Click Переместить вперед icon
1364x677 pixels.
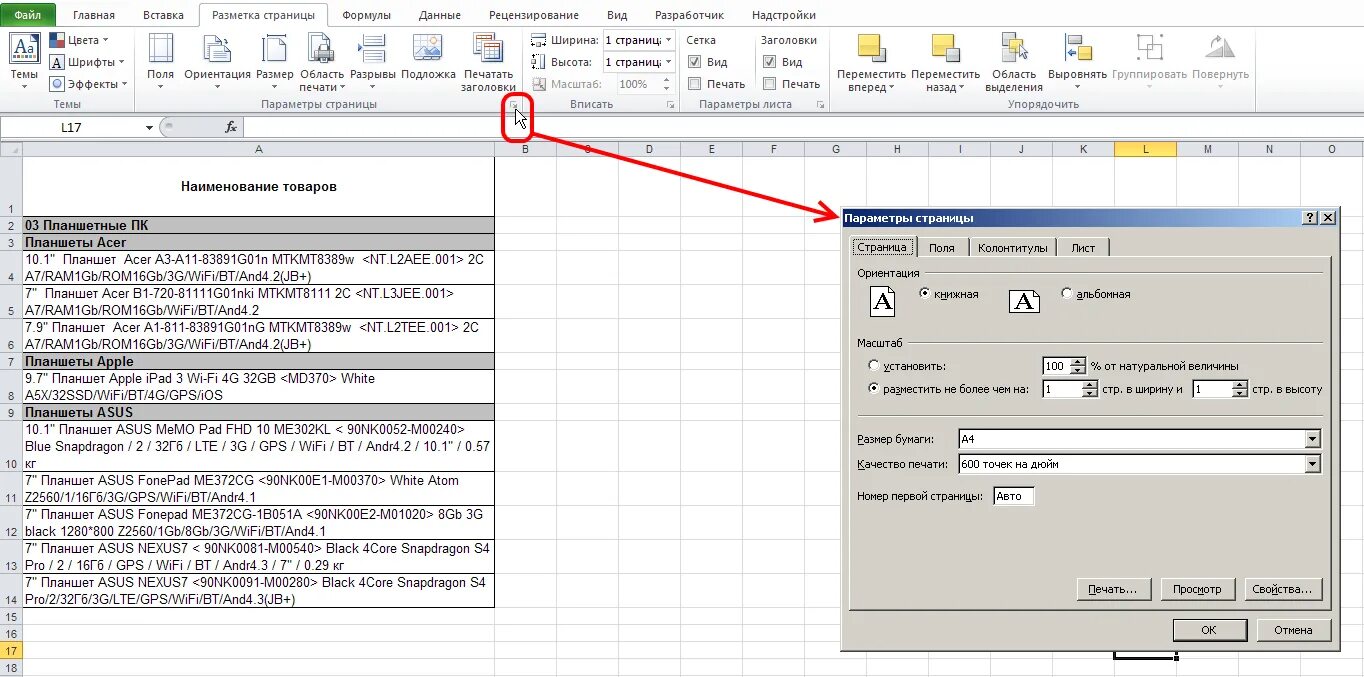pos(871,48)
